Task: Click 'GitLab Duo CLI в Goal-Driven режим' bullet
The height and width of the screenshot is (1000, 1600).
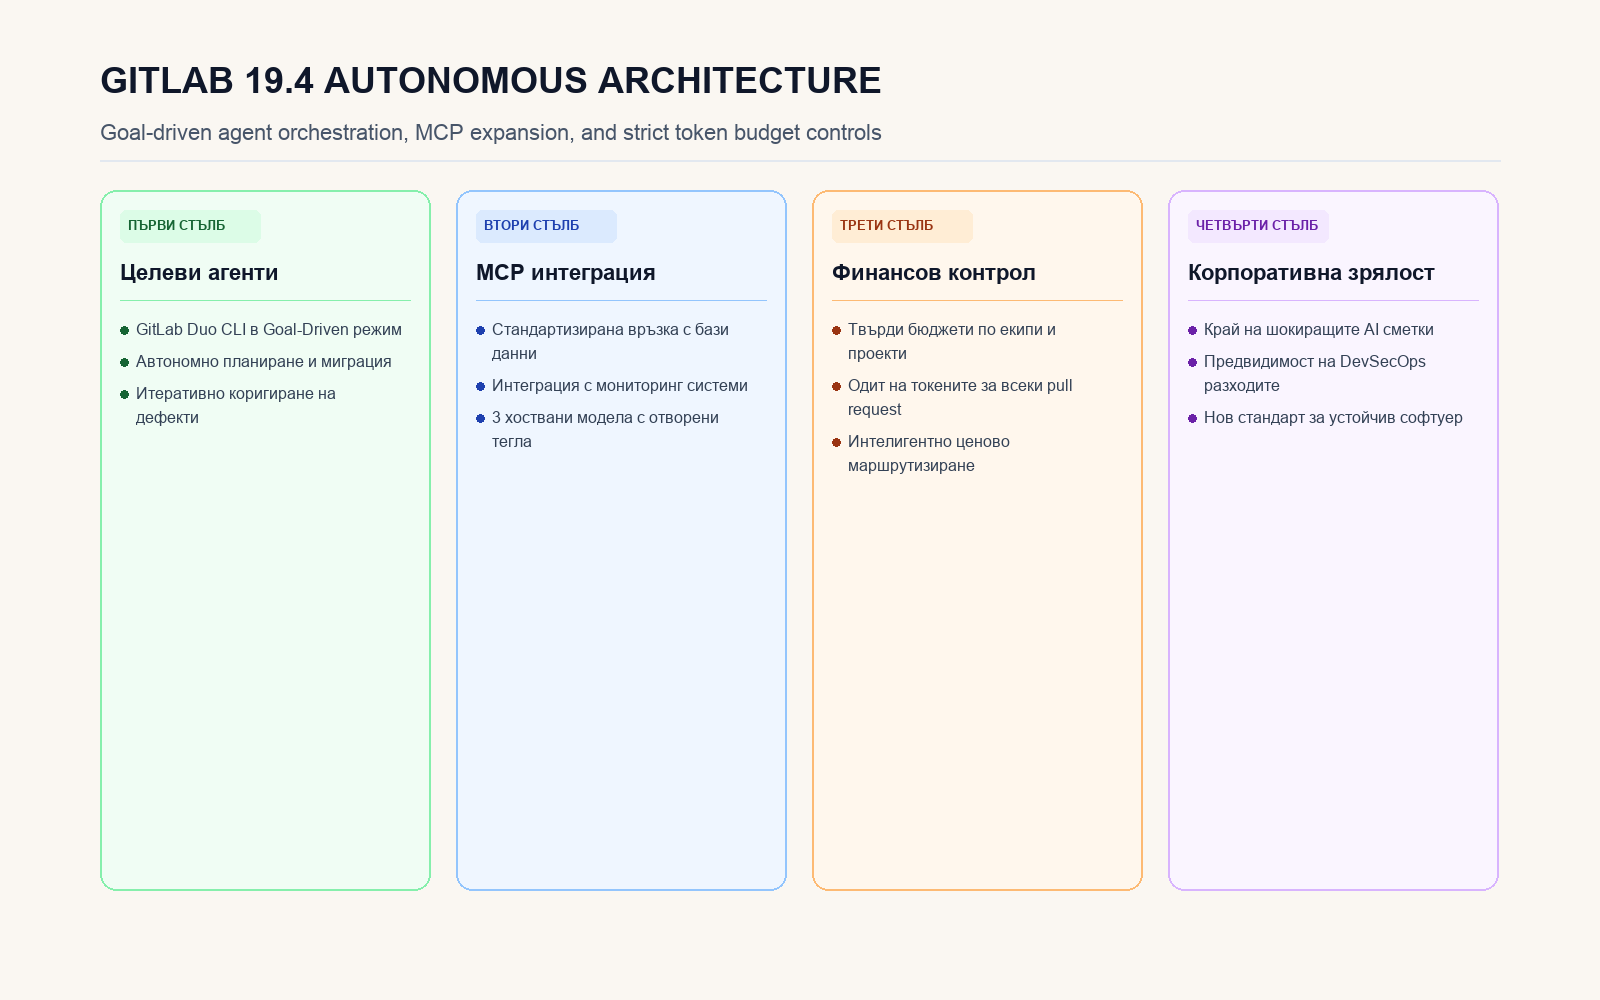Action: tap(261, 330)
